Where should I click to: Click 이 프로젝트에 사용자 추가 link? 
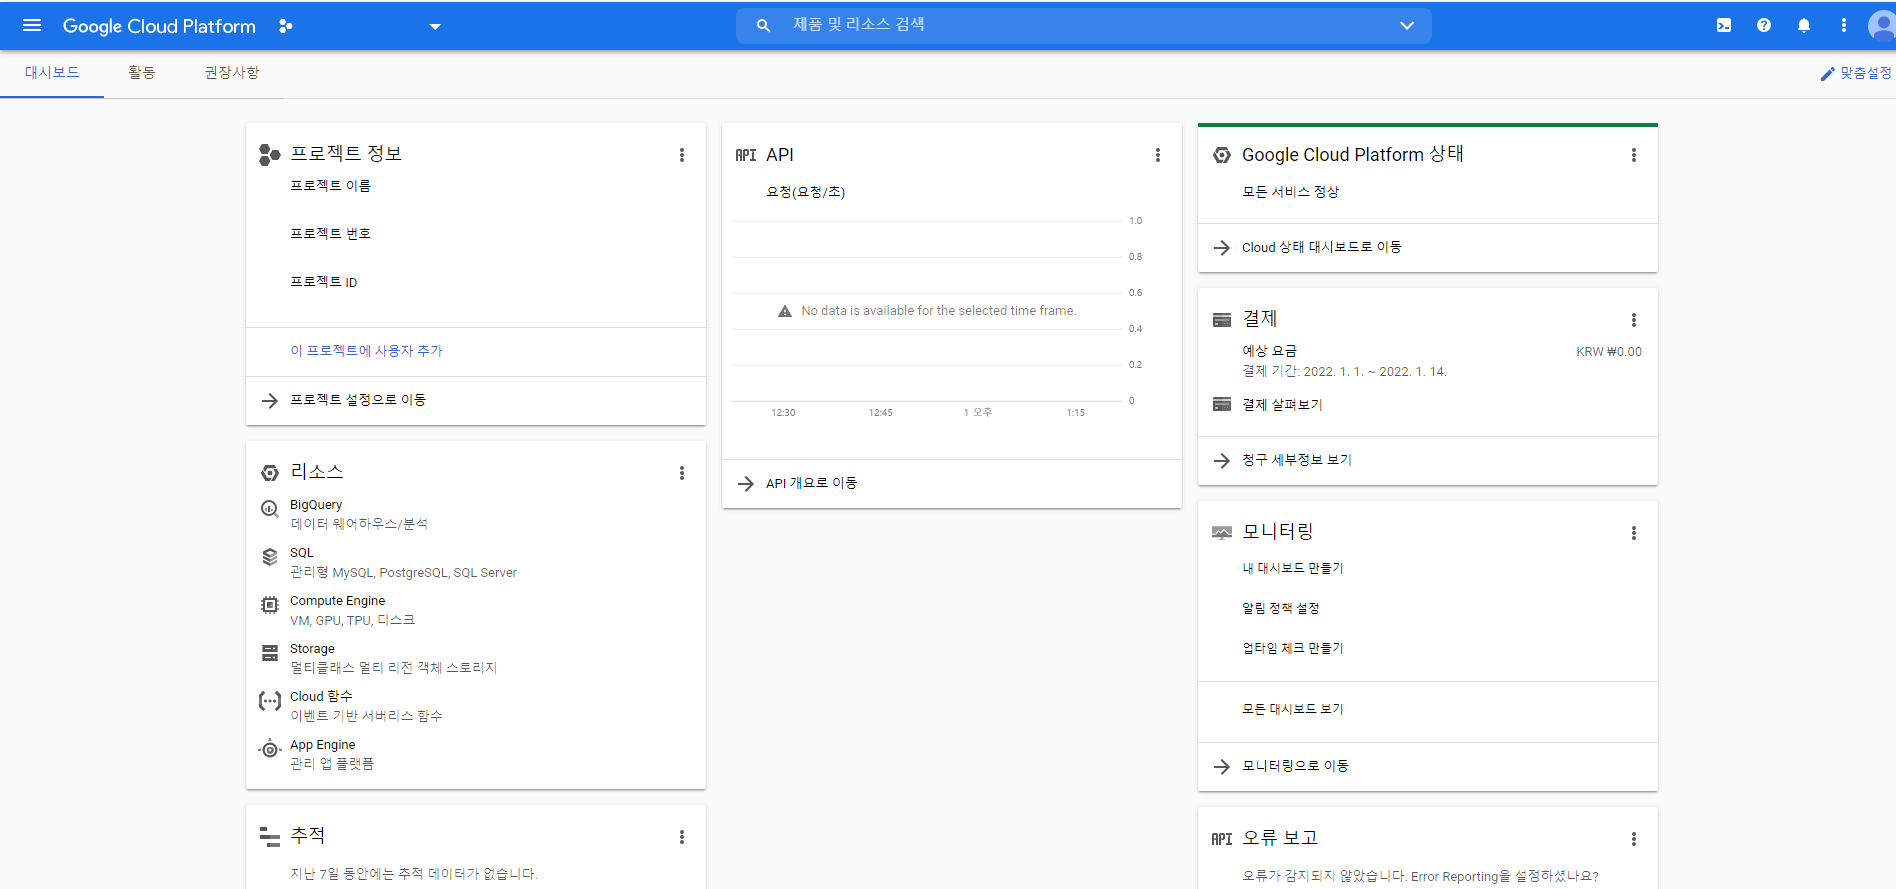coord(366,351)
